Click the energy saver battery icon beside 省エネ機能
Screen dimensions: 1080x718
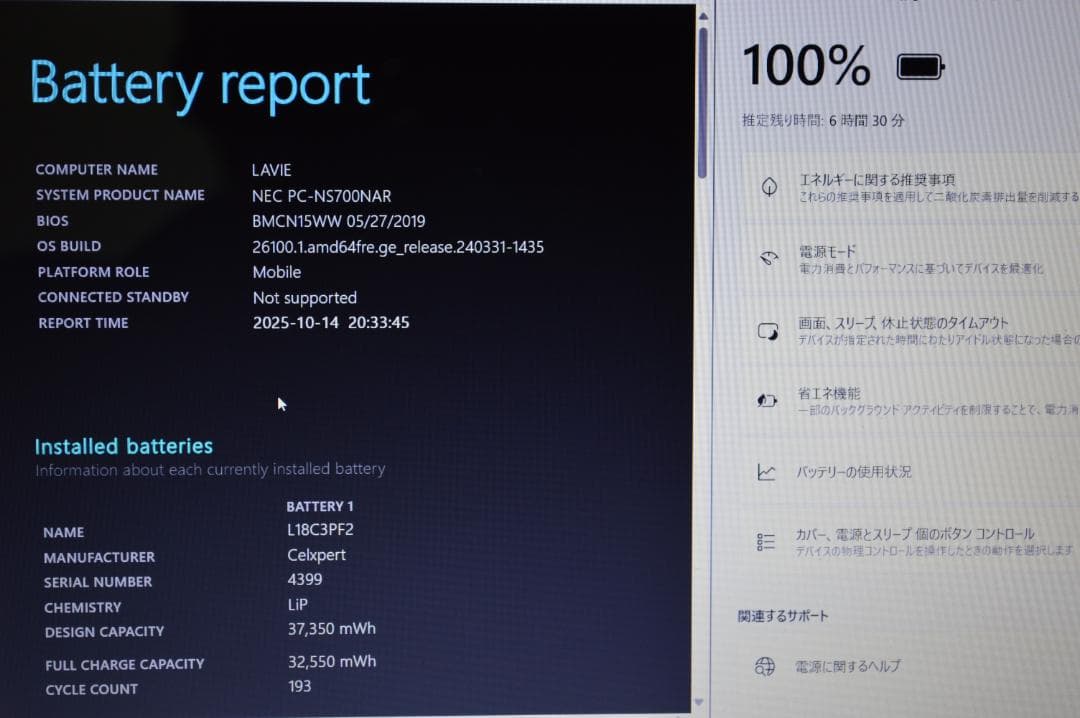(767, 401)
